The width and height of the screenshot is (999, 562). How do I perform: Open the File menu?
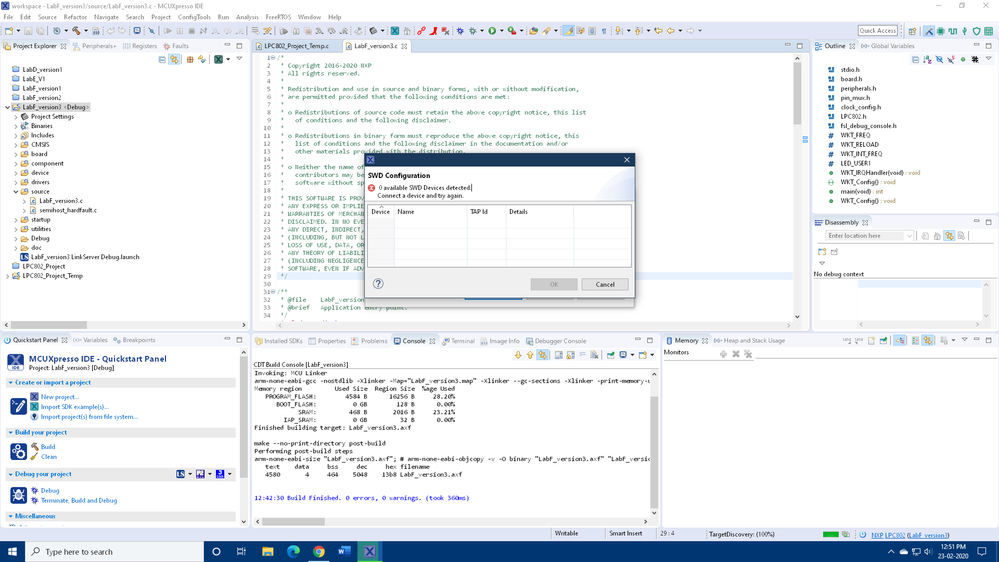tap(8, 17)
